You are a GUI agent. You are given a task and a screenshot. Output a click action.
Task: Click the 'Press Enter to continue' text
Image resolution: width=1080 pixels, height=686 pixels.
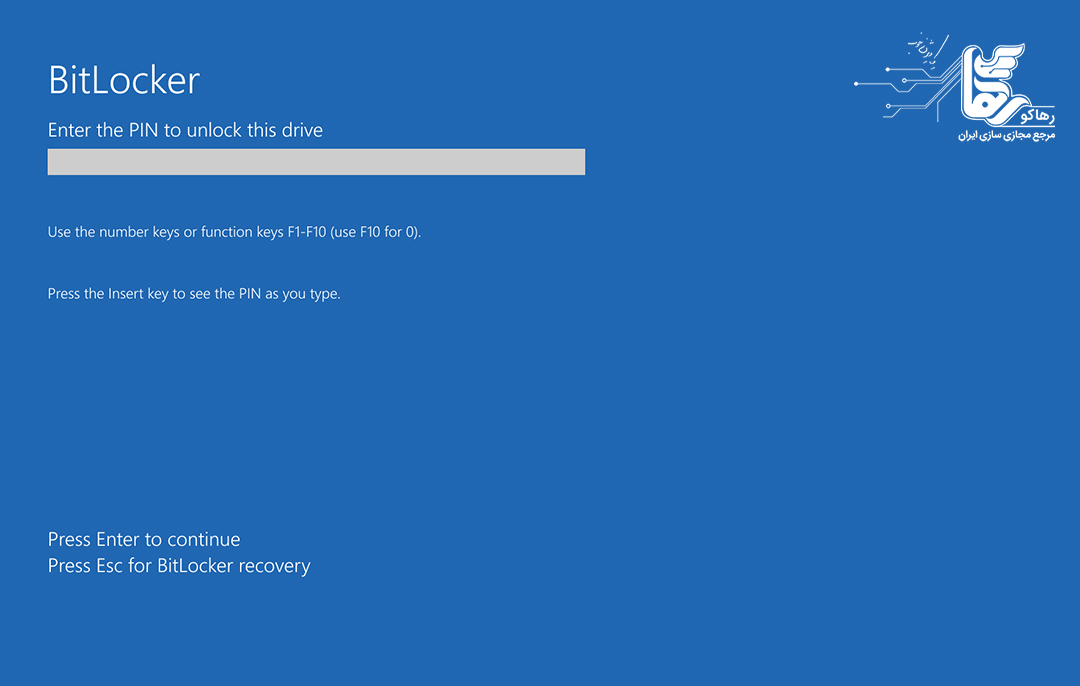144,539
